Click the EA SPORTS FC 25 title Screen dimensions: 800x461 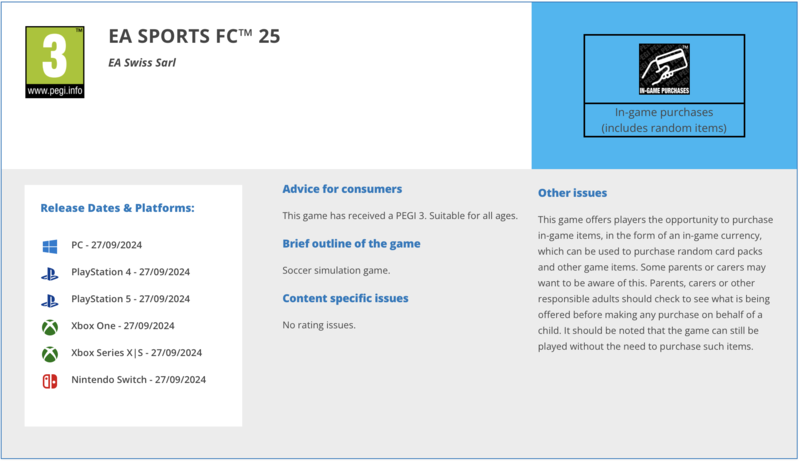click(194, 37)
